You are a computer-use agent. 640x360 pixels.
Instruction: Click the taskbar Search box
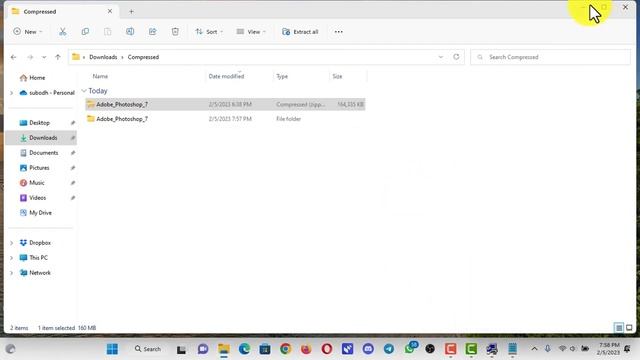point(148,349)
